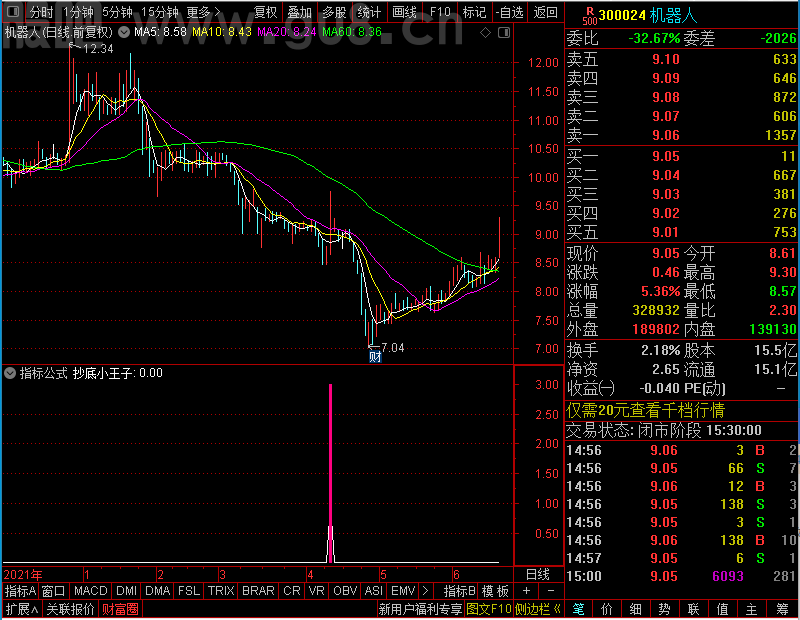Select the 值 value tab

click(722, 609)
